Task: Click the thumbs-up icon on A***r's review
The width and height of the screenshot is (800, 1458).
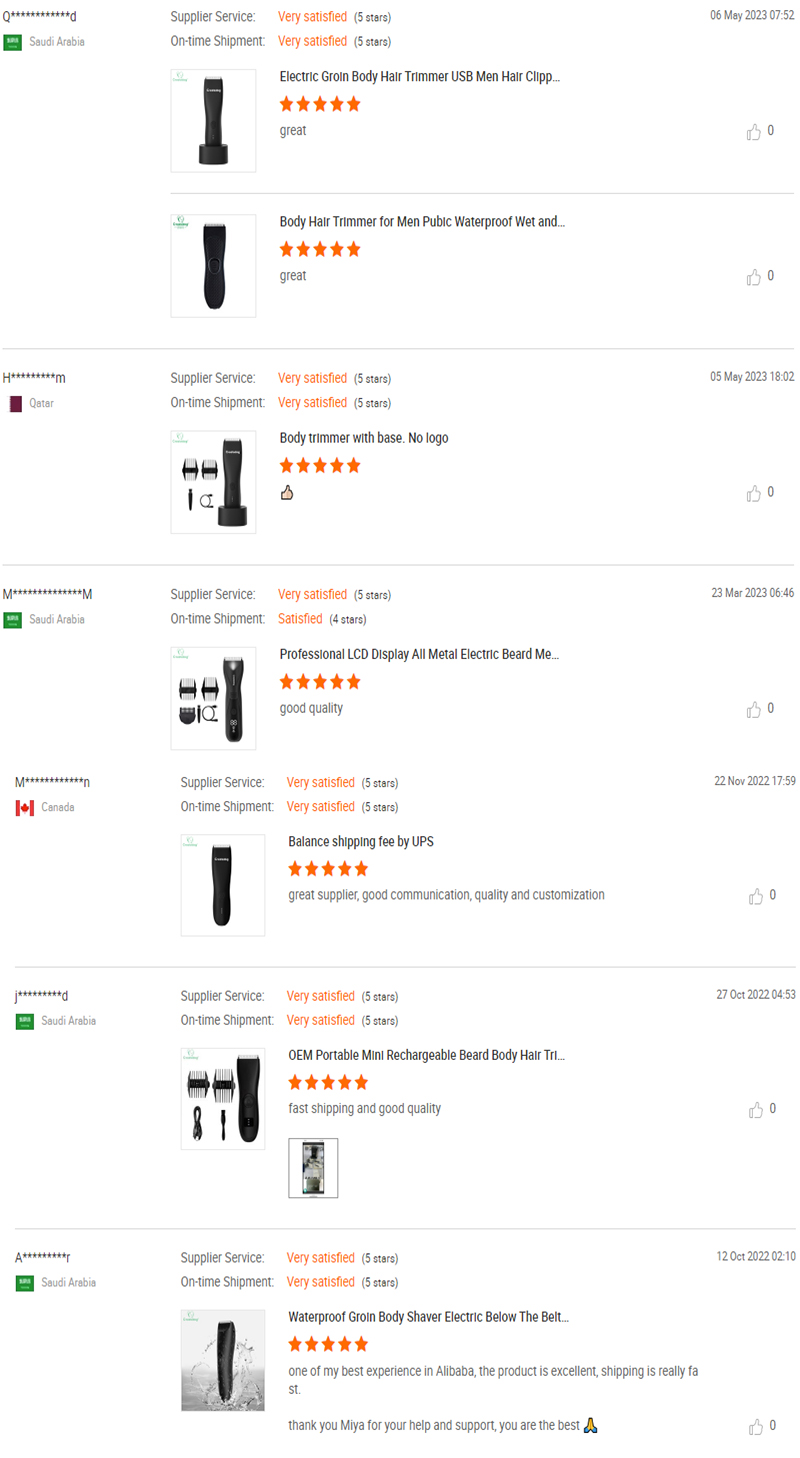Action: (x=757, y=1425)
